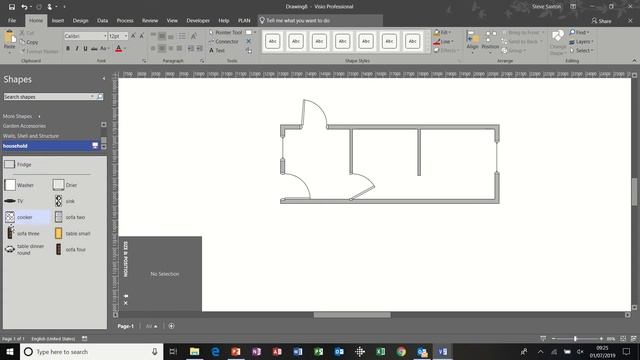Select the sofa three shape

pyautogui.click(x=23, y=233)
